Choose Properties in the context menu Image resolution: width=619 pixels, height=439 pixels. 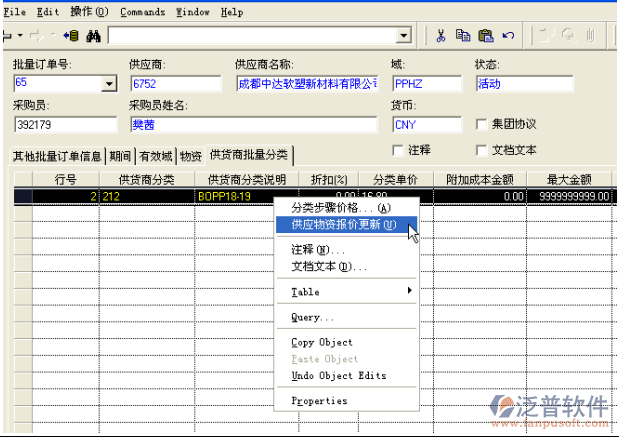tap(319, 400)
